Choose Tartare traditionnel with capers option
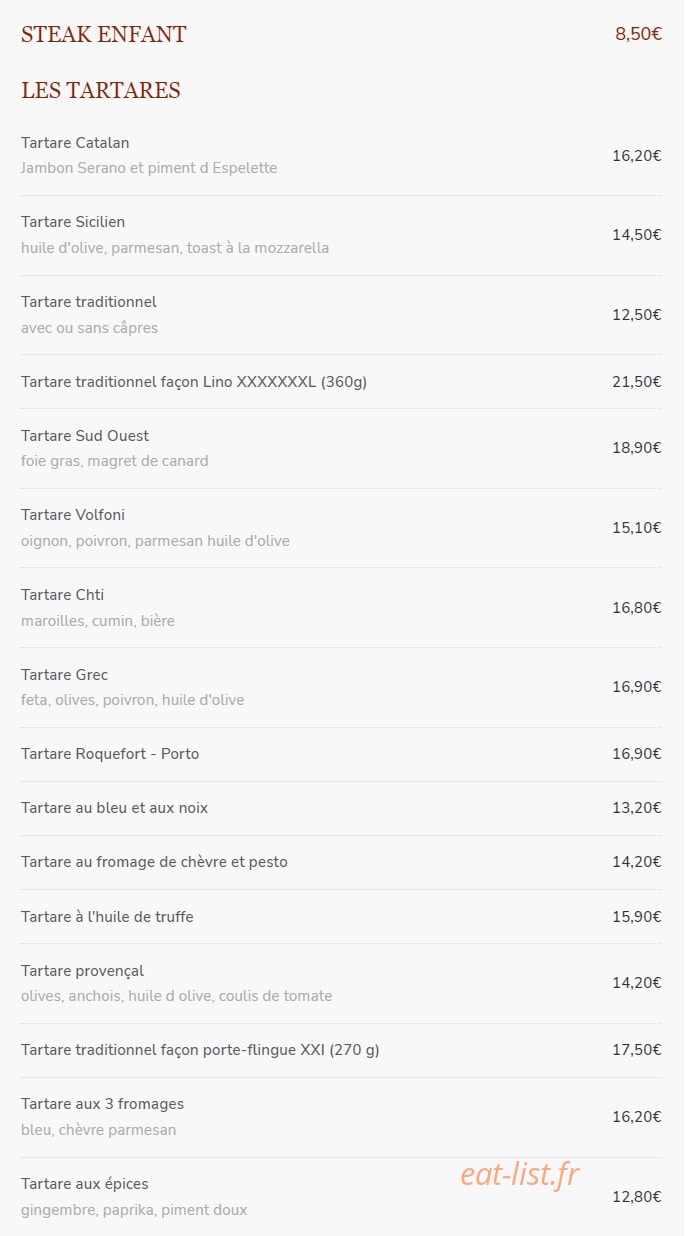 point(341,315)
